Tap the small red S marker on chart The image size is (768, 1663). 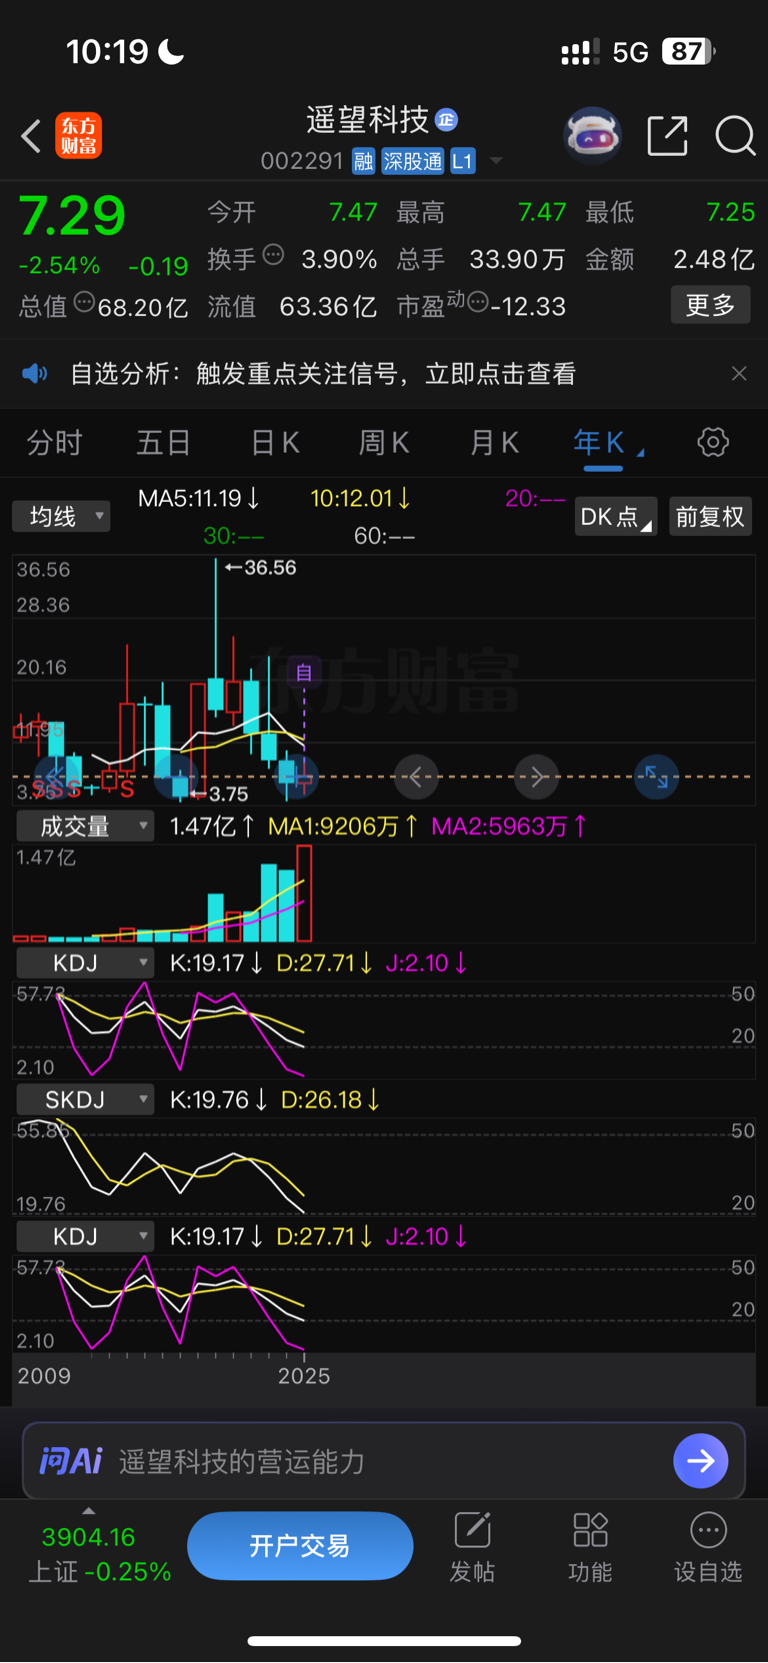[127, 790]
